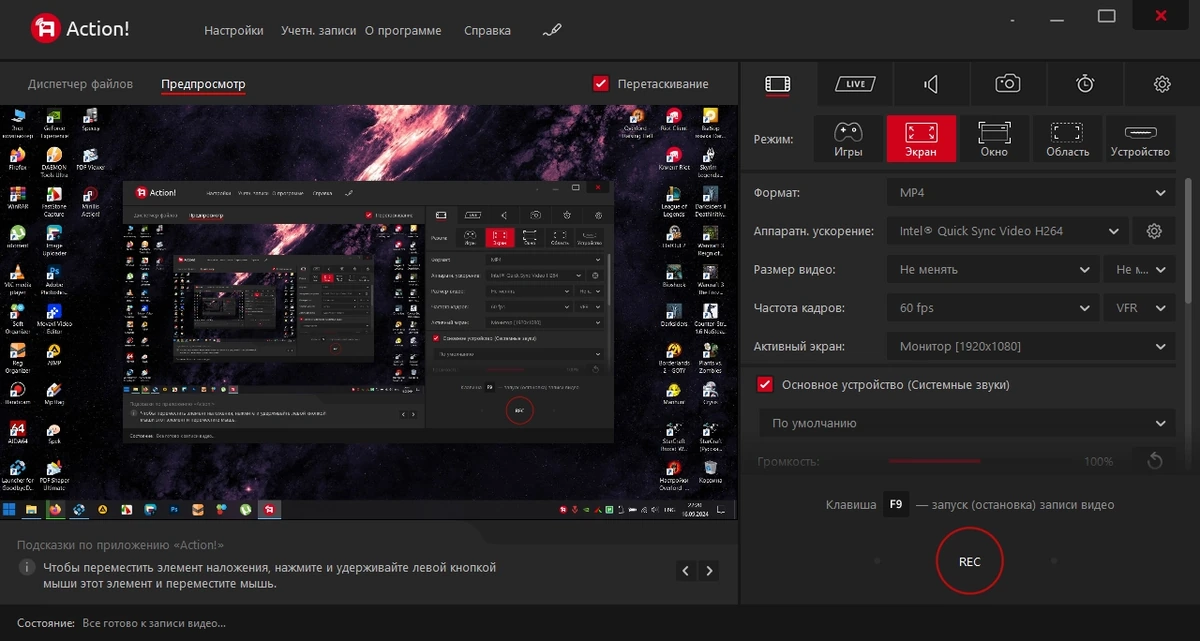This screenshot has height=641, width=1200.
Task: Open the benchmark timer tab icon
Action: (1085, 84)
